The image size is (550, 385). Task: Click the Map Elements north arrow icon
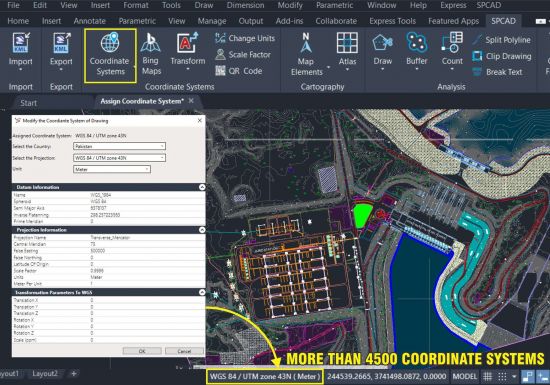tap(306, 43)
